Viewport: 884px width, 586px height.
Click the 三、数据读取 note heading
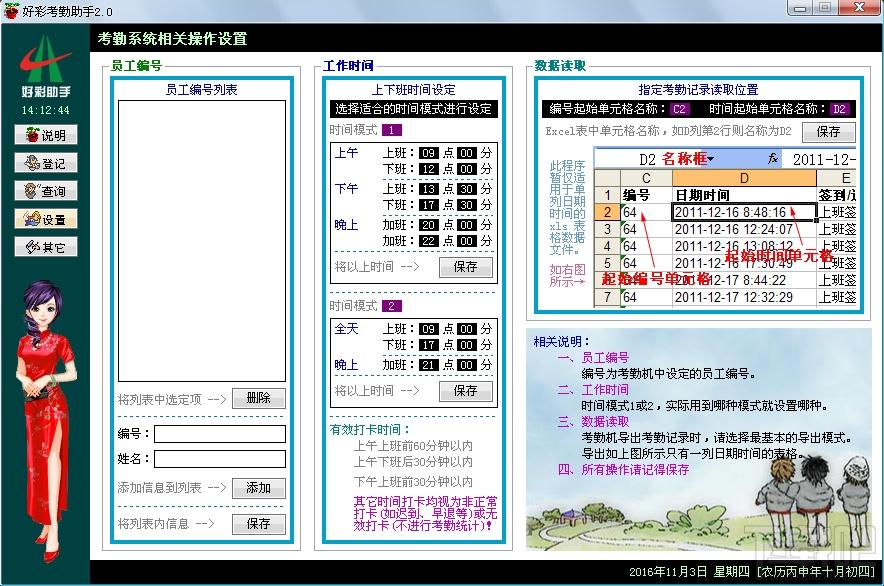pos(593,422)
